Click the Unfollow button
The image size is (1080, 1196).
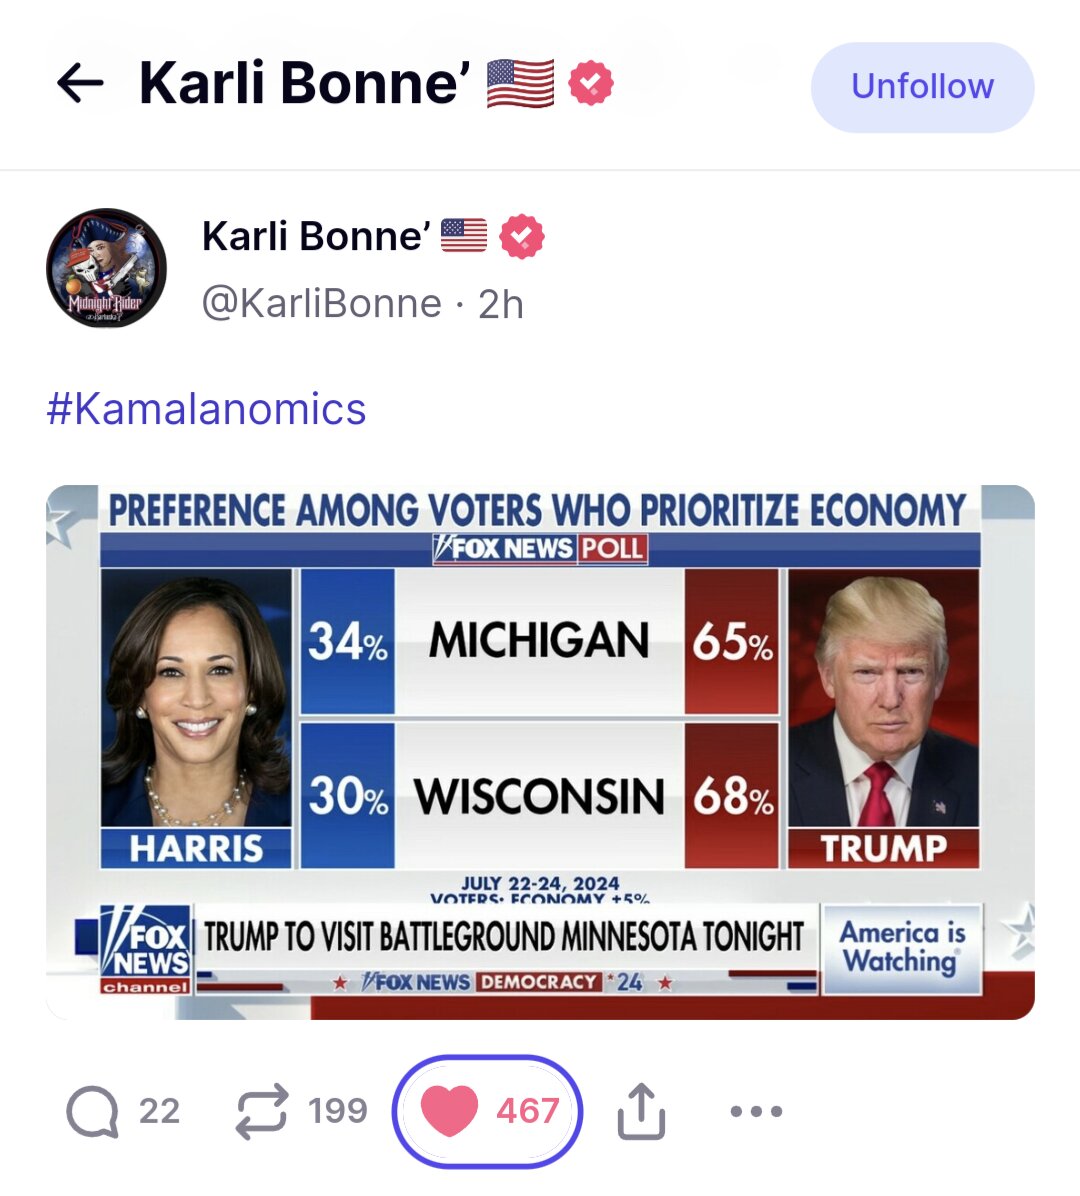921,86
